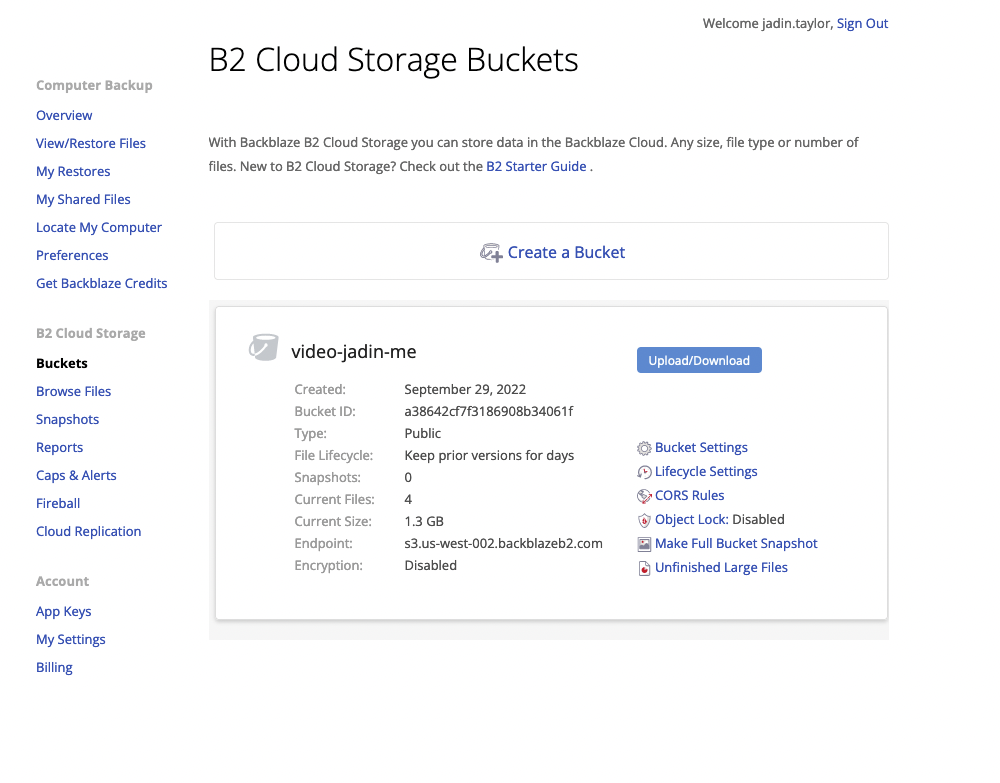Click the CORS Rules globe icon
Image resolution: width=1000 pixels, height=783 pixels.
click(644, 496)
